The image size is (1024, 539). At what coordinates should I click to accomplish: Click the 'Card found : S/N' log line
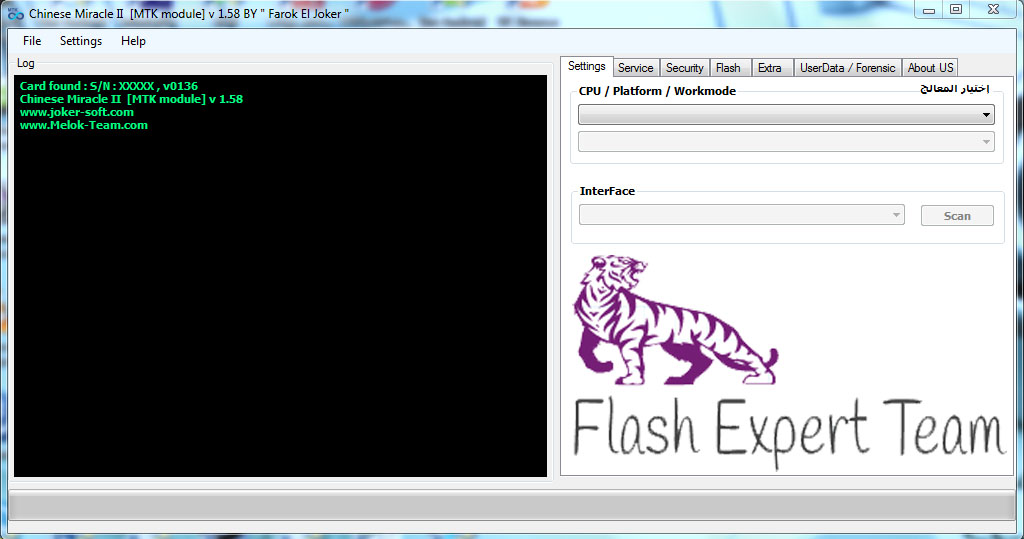[108, 86]
